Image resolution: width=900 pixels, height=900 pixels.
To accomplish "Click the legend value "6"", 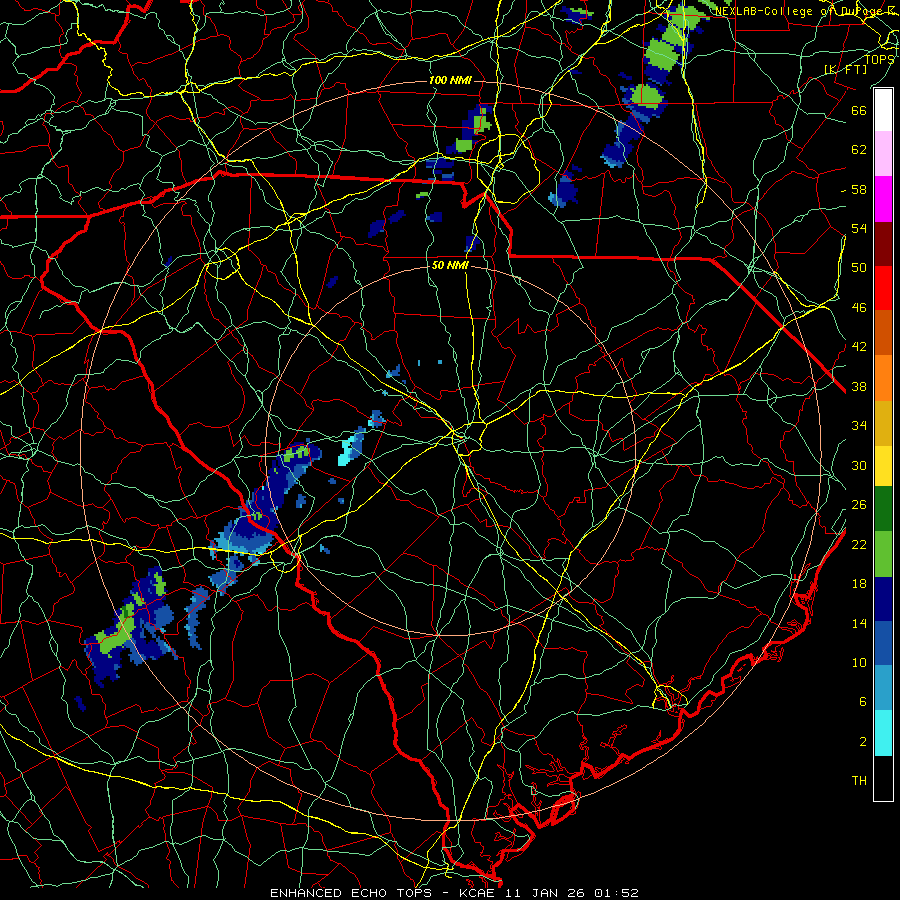I will coord(863,702).
